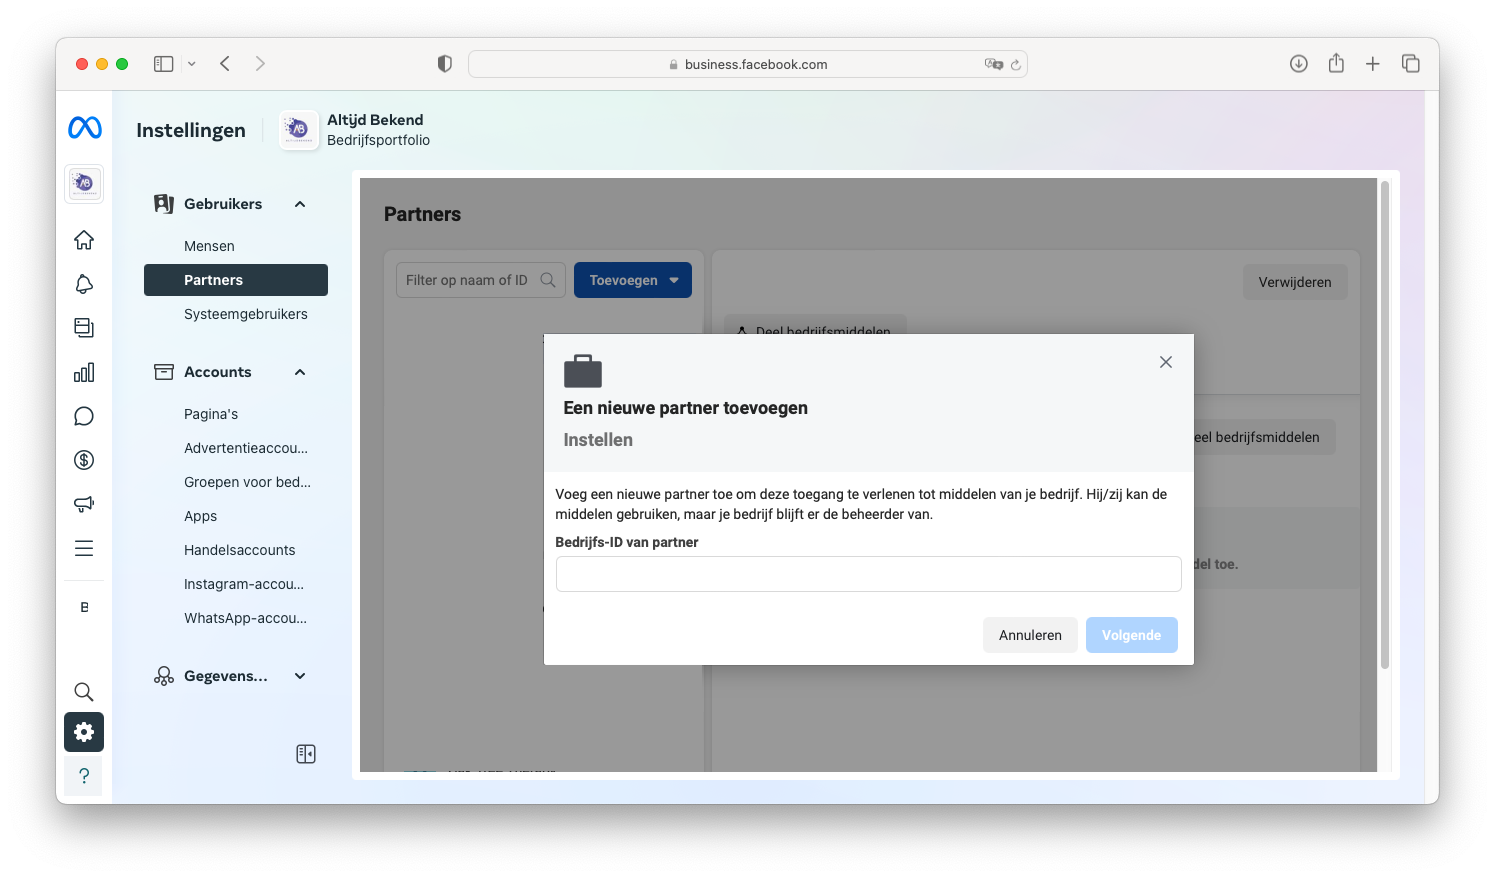Open the chat bubble inbox icon
Screen dimensions: 1495x878
[x=84, y=416]
